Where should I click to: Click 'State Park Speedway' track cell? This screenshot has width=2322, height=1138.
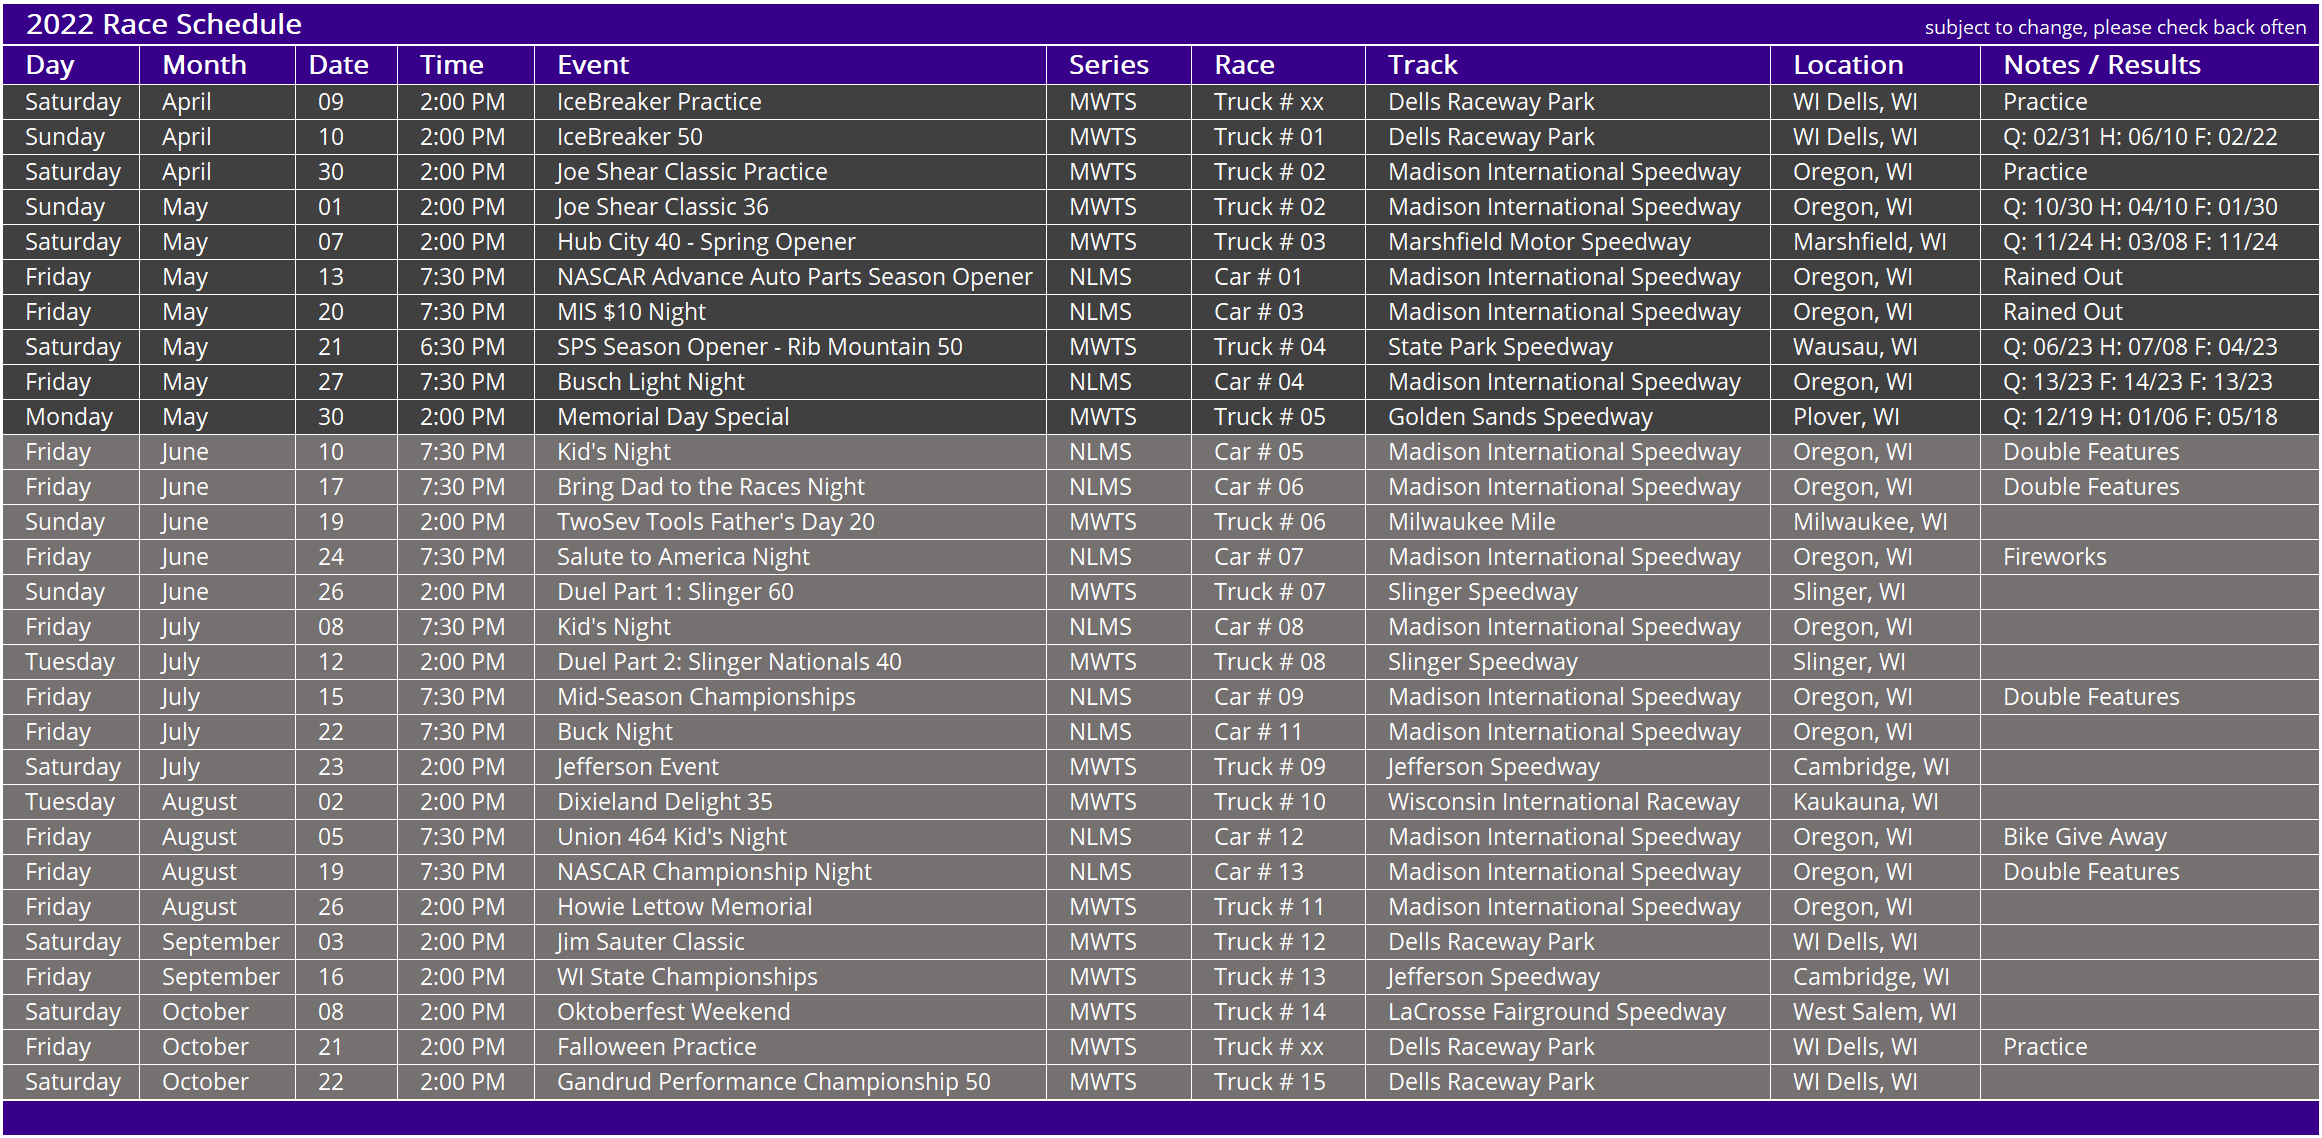click(x=1500, y=347)
